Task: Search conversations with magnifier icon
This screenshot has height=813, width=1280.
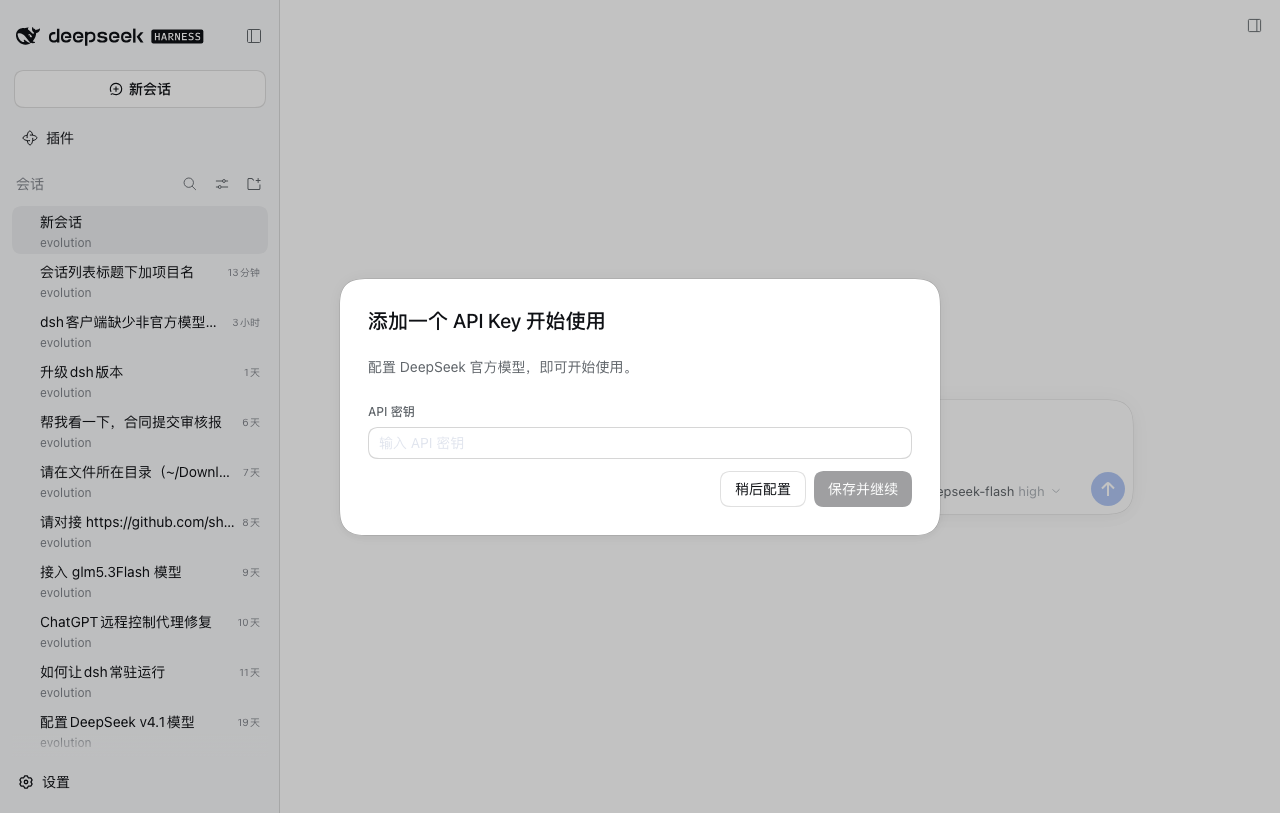Action: pos(190,184)
